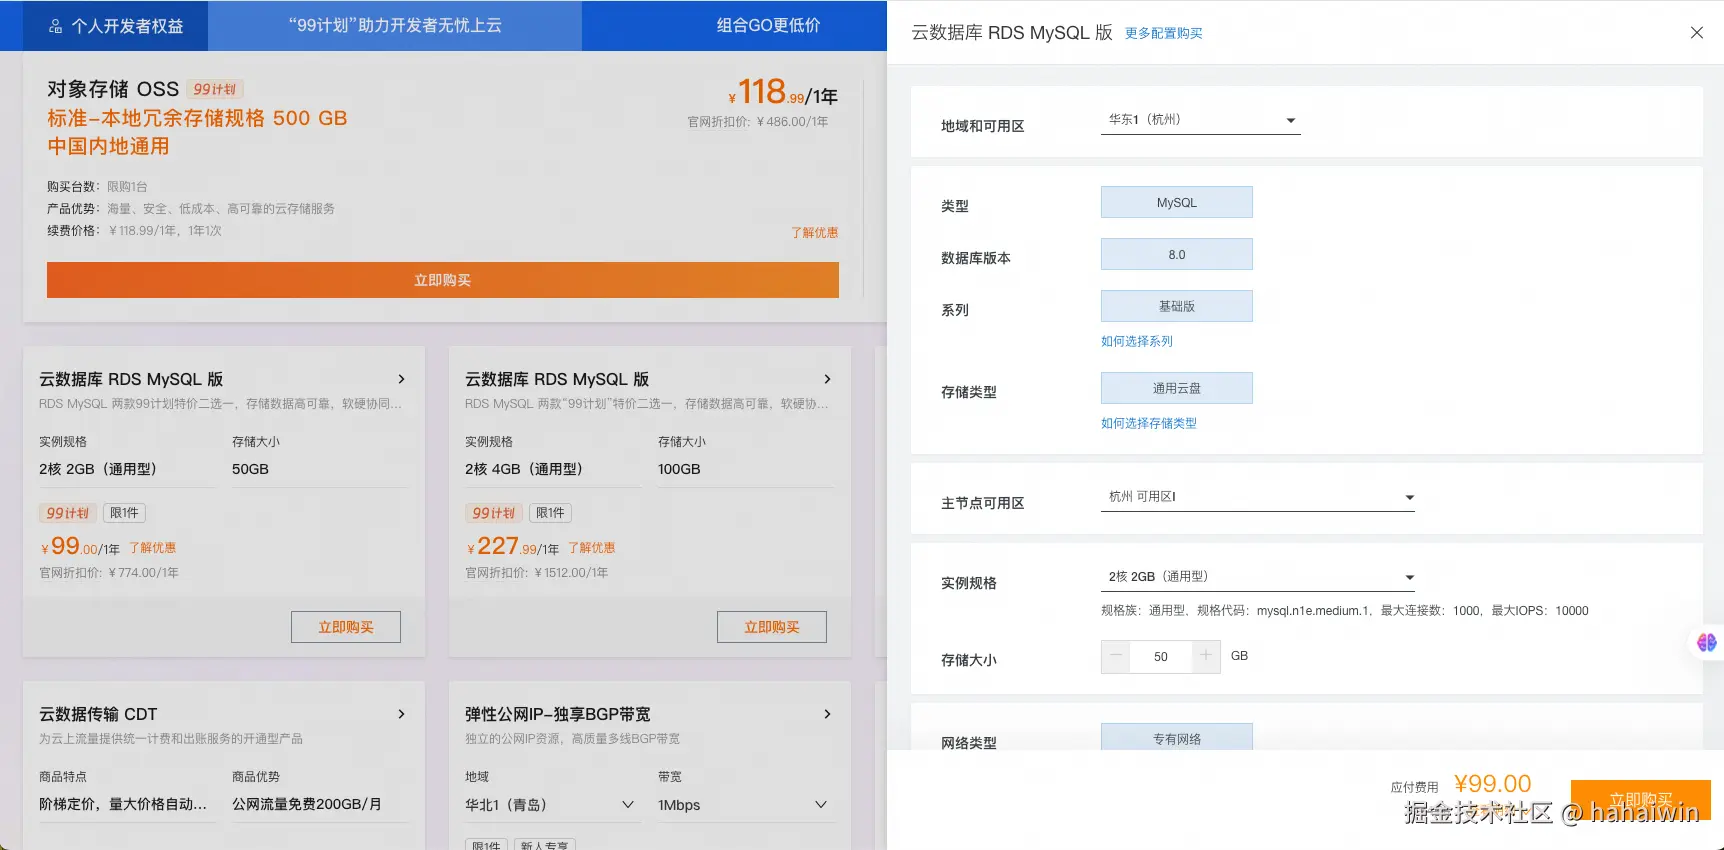Open the 如何选择系列 help link
This screenshot has width=1724, height=850.
(x=1137, y=341)
